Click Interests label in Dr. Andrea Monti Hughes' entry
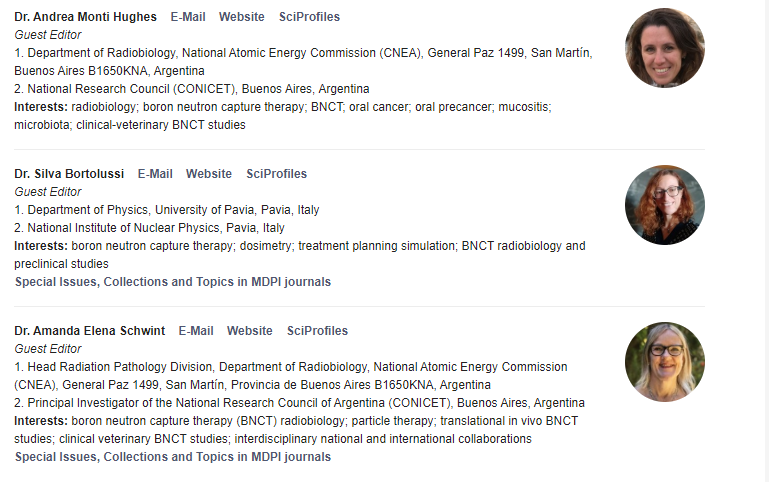This screenshot has height=482, width=769. coord(41,107)
